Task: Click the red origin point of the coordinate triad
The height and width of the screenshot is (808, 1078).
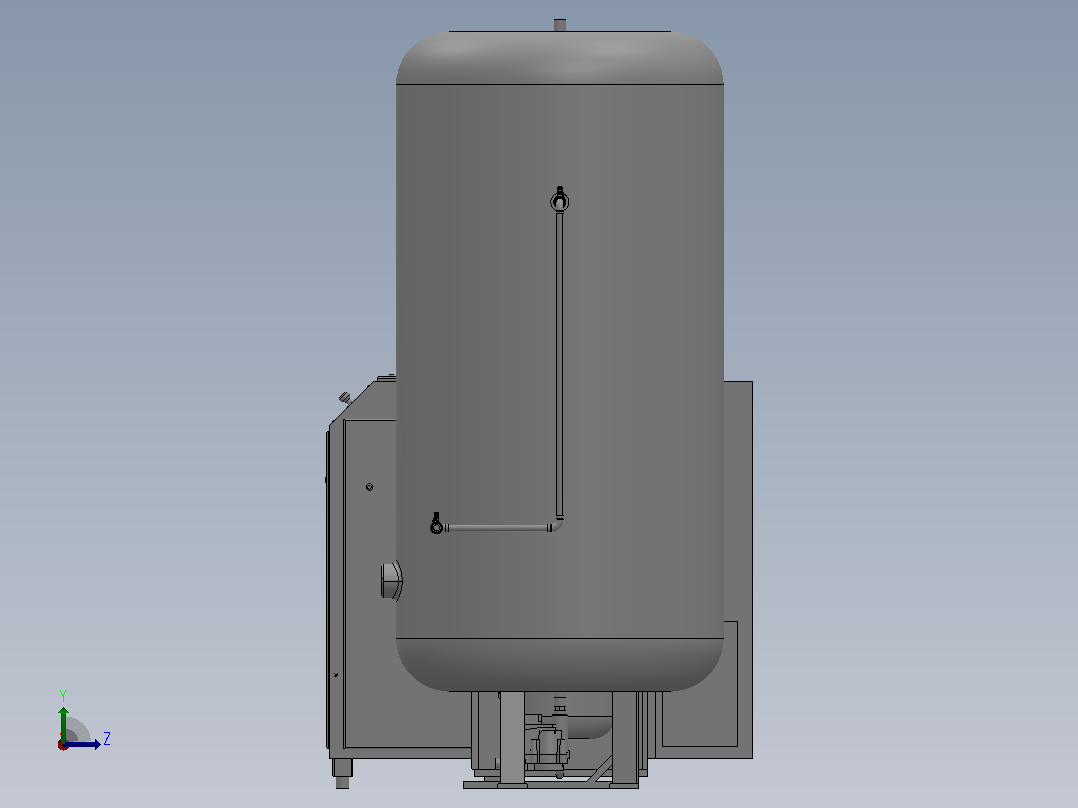Action: click(x=63, y=745)
